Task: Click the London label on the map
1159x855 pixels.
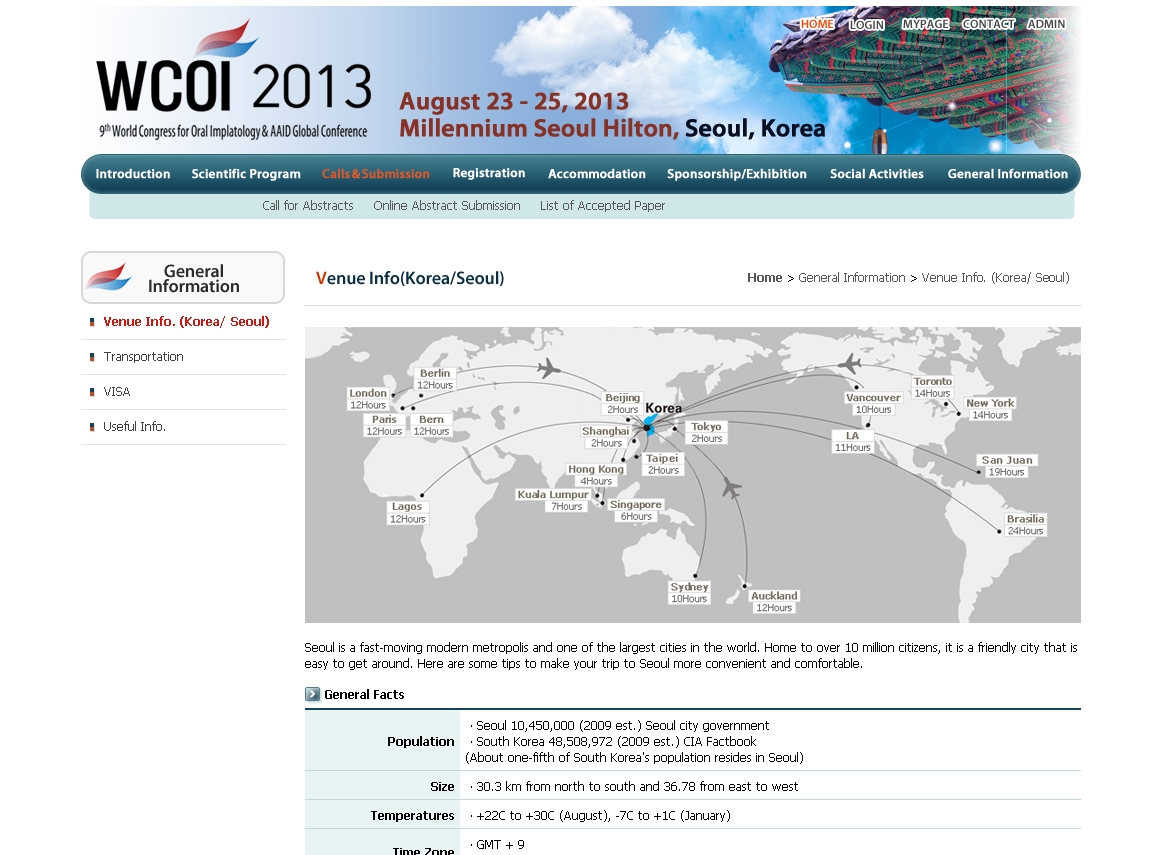Action: pos(368,399)
